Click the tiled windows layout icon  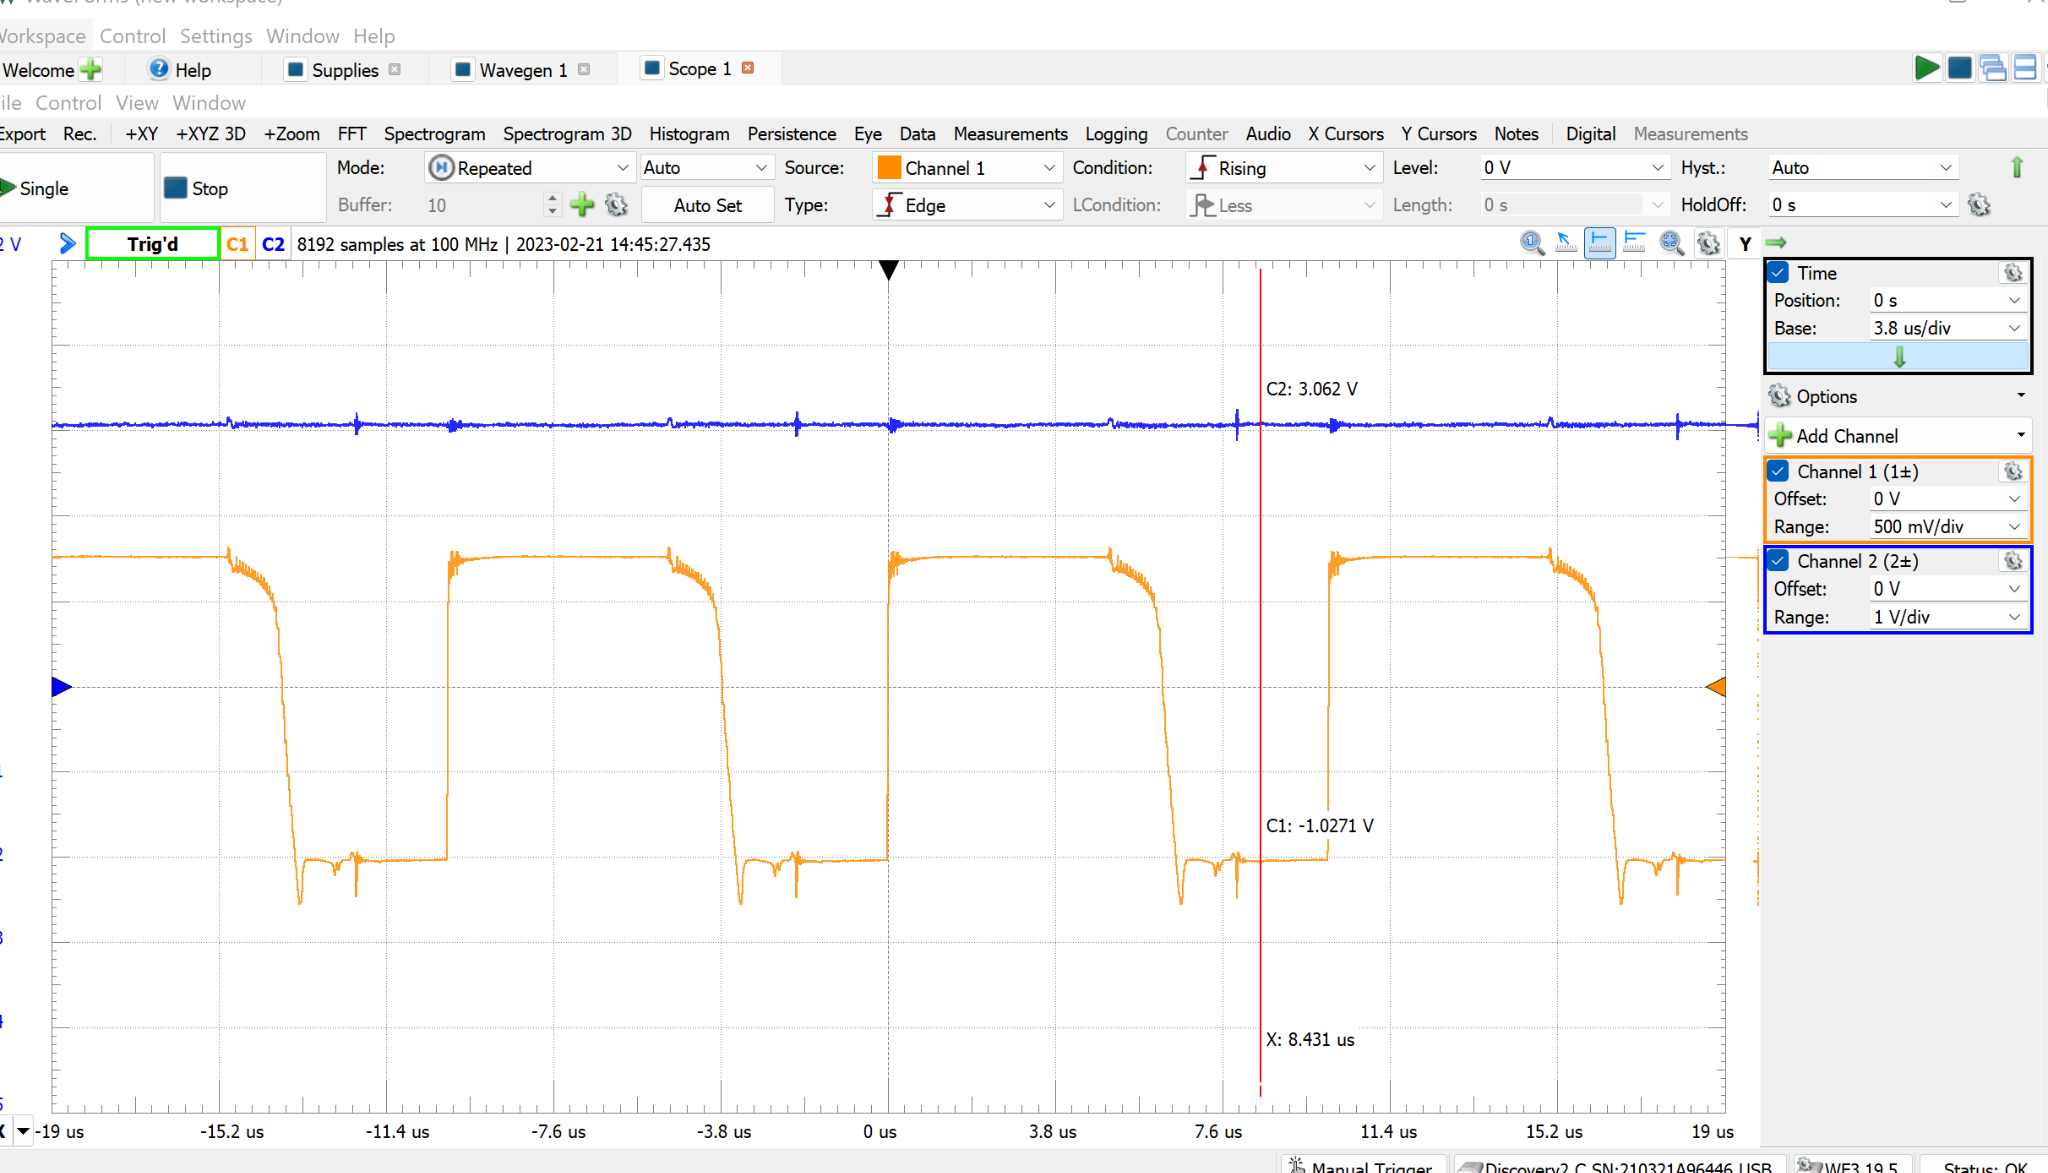(x=2026, y=68)
